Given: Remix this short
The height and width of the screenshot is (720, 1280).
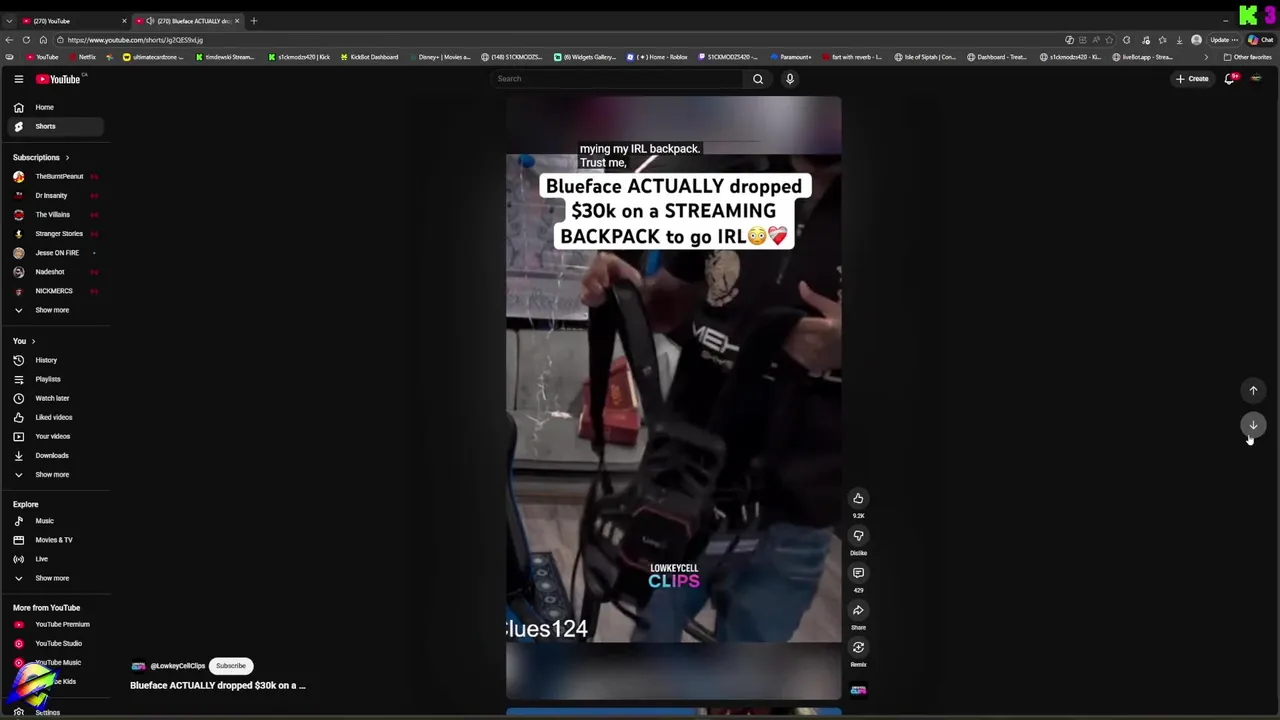Looking at the screenshot, I should [858, 647].
